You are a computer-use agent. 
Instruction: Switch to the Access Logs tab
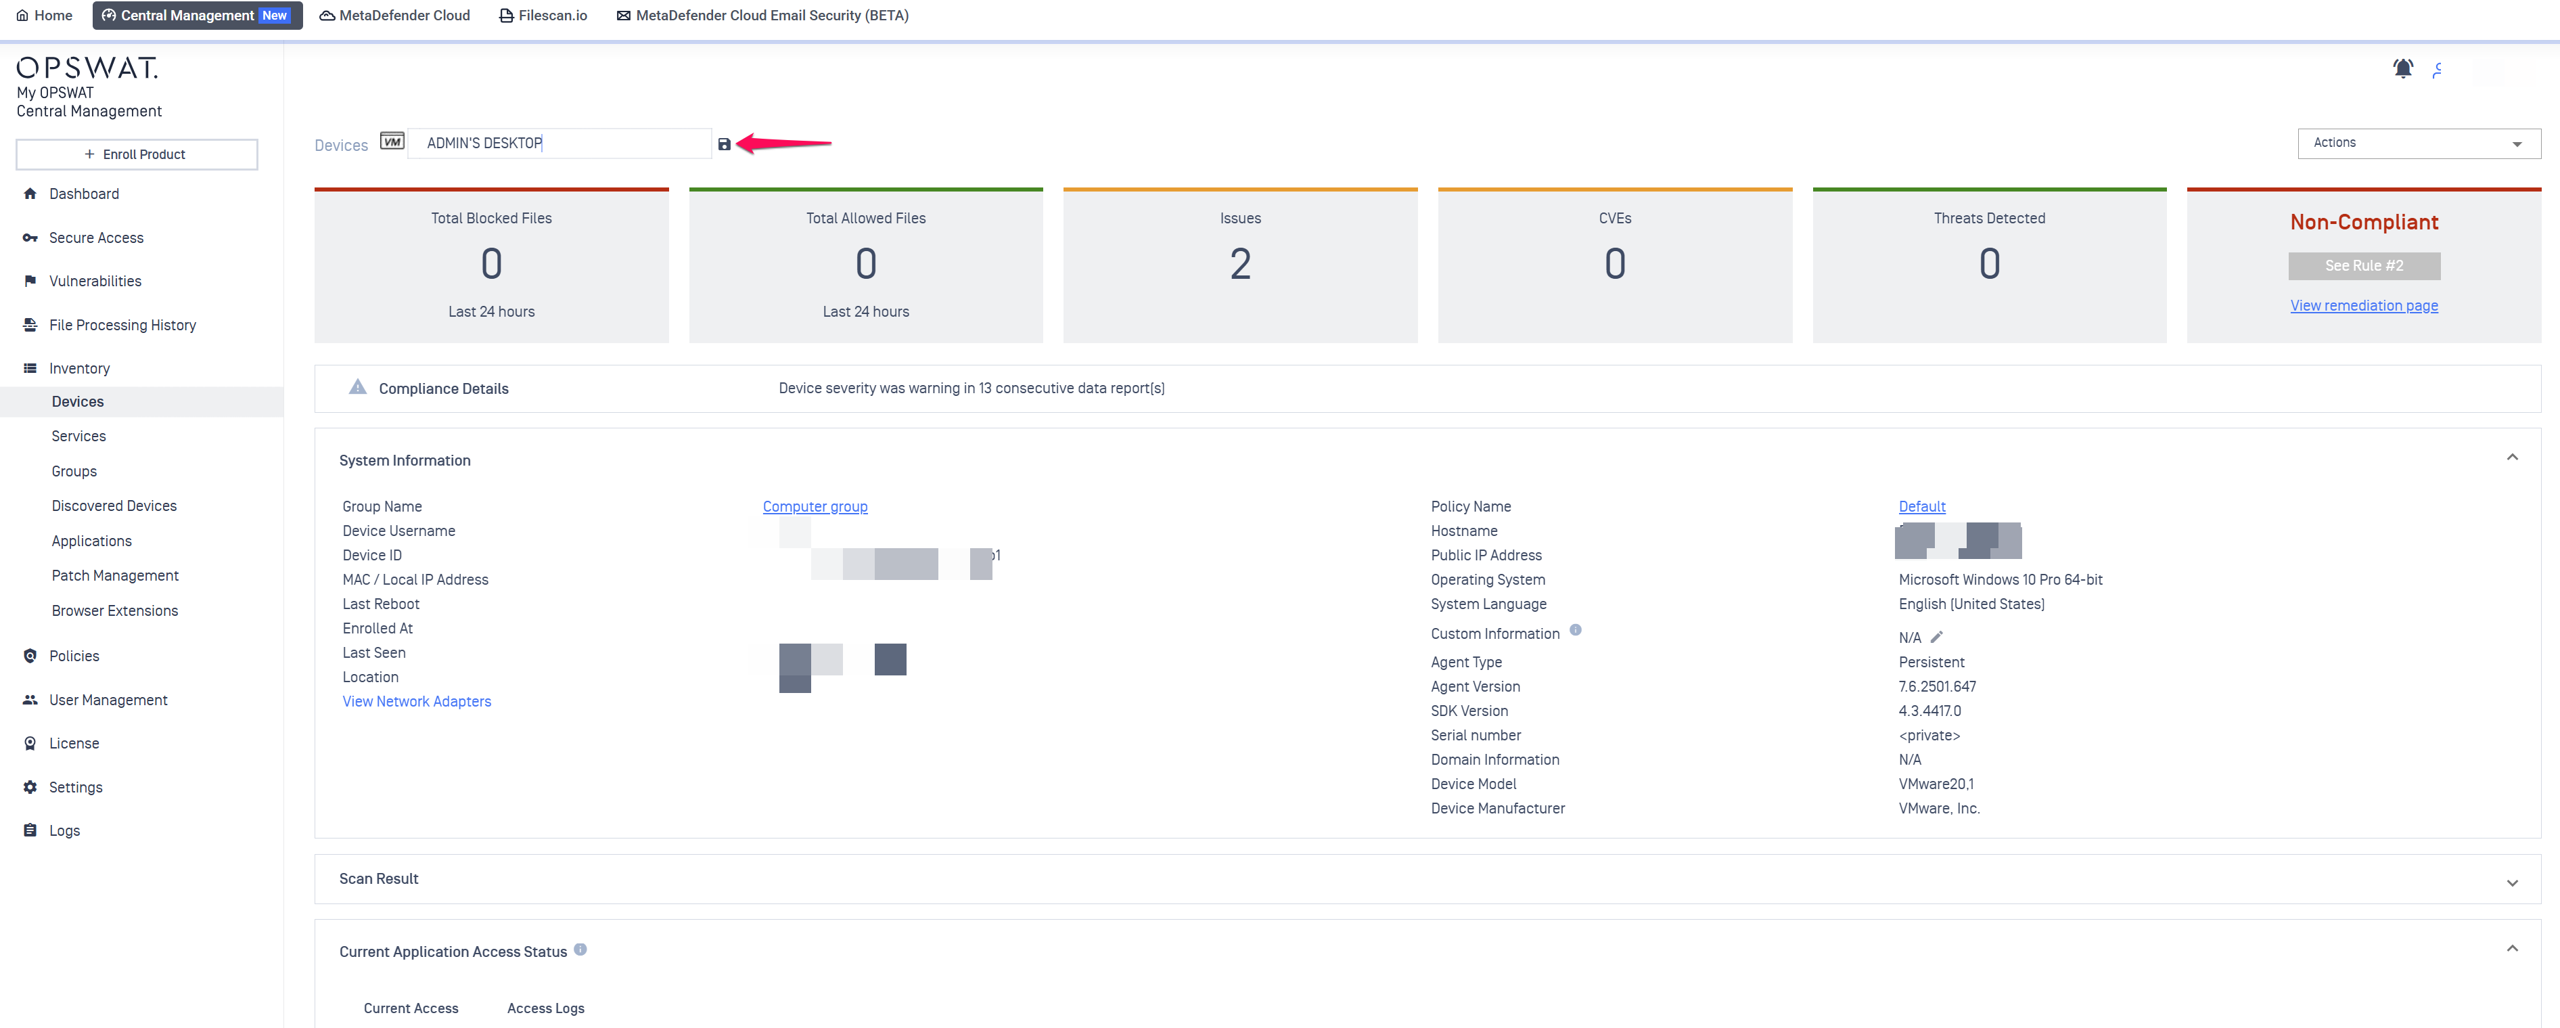(x=545, y=1008)
